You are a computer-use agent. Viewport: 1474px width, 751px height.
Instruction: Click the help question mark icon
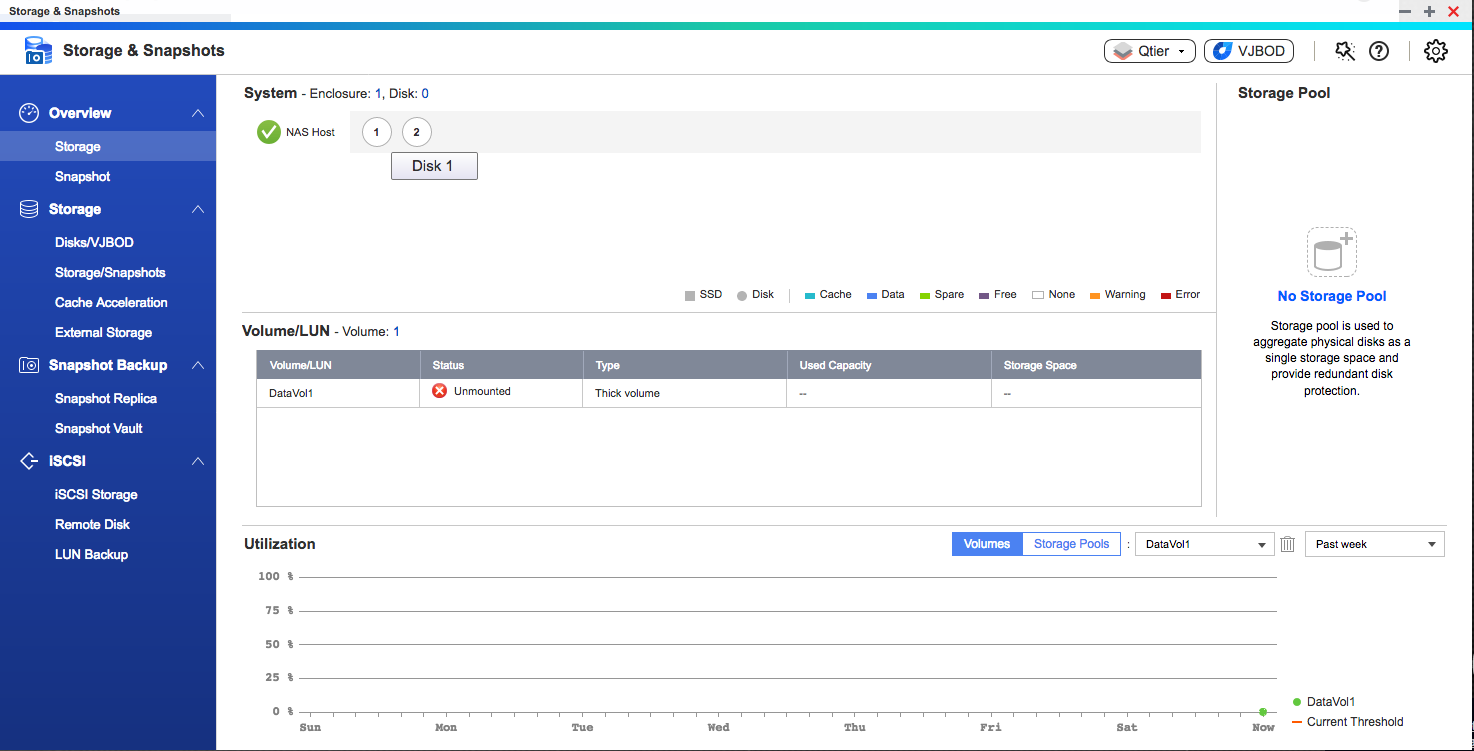1379,51
